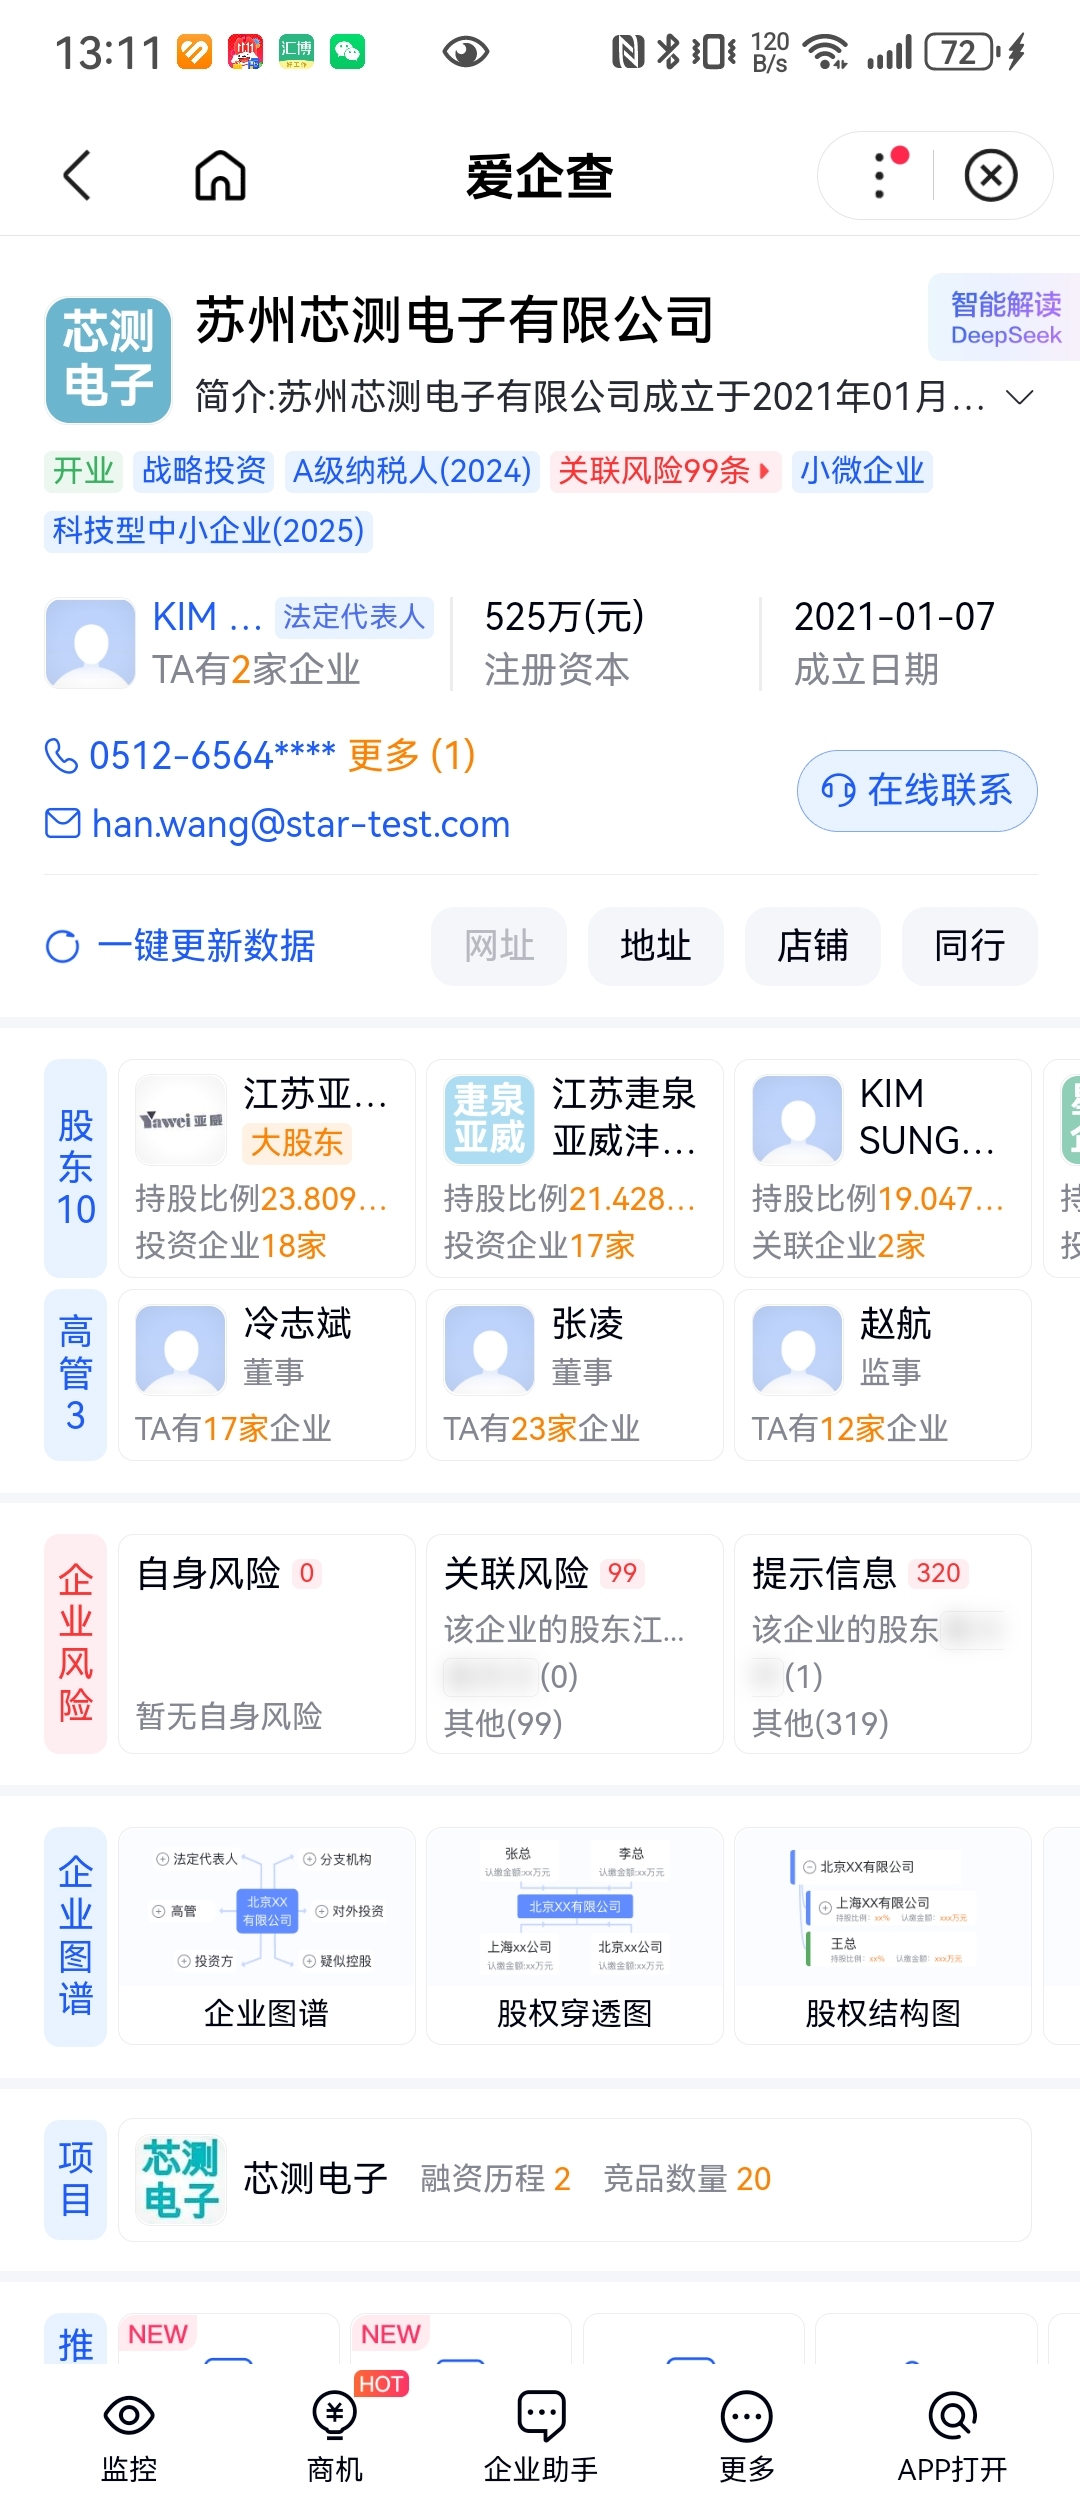The height and width of the screenshot is (2504, 1080).
Task: View 融资历程 2 records
Action: (496, 2179)
